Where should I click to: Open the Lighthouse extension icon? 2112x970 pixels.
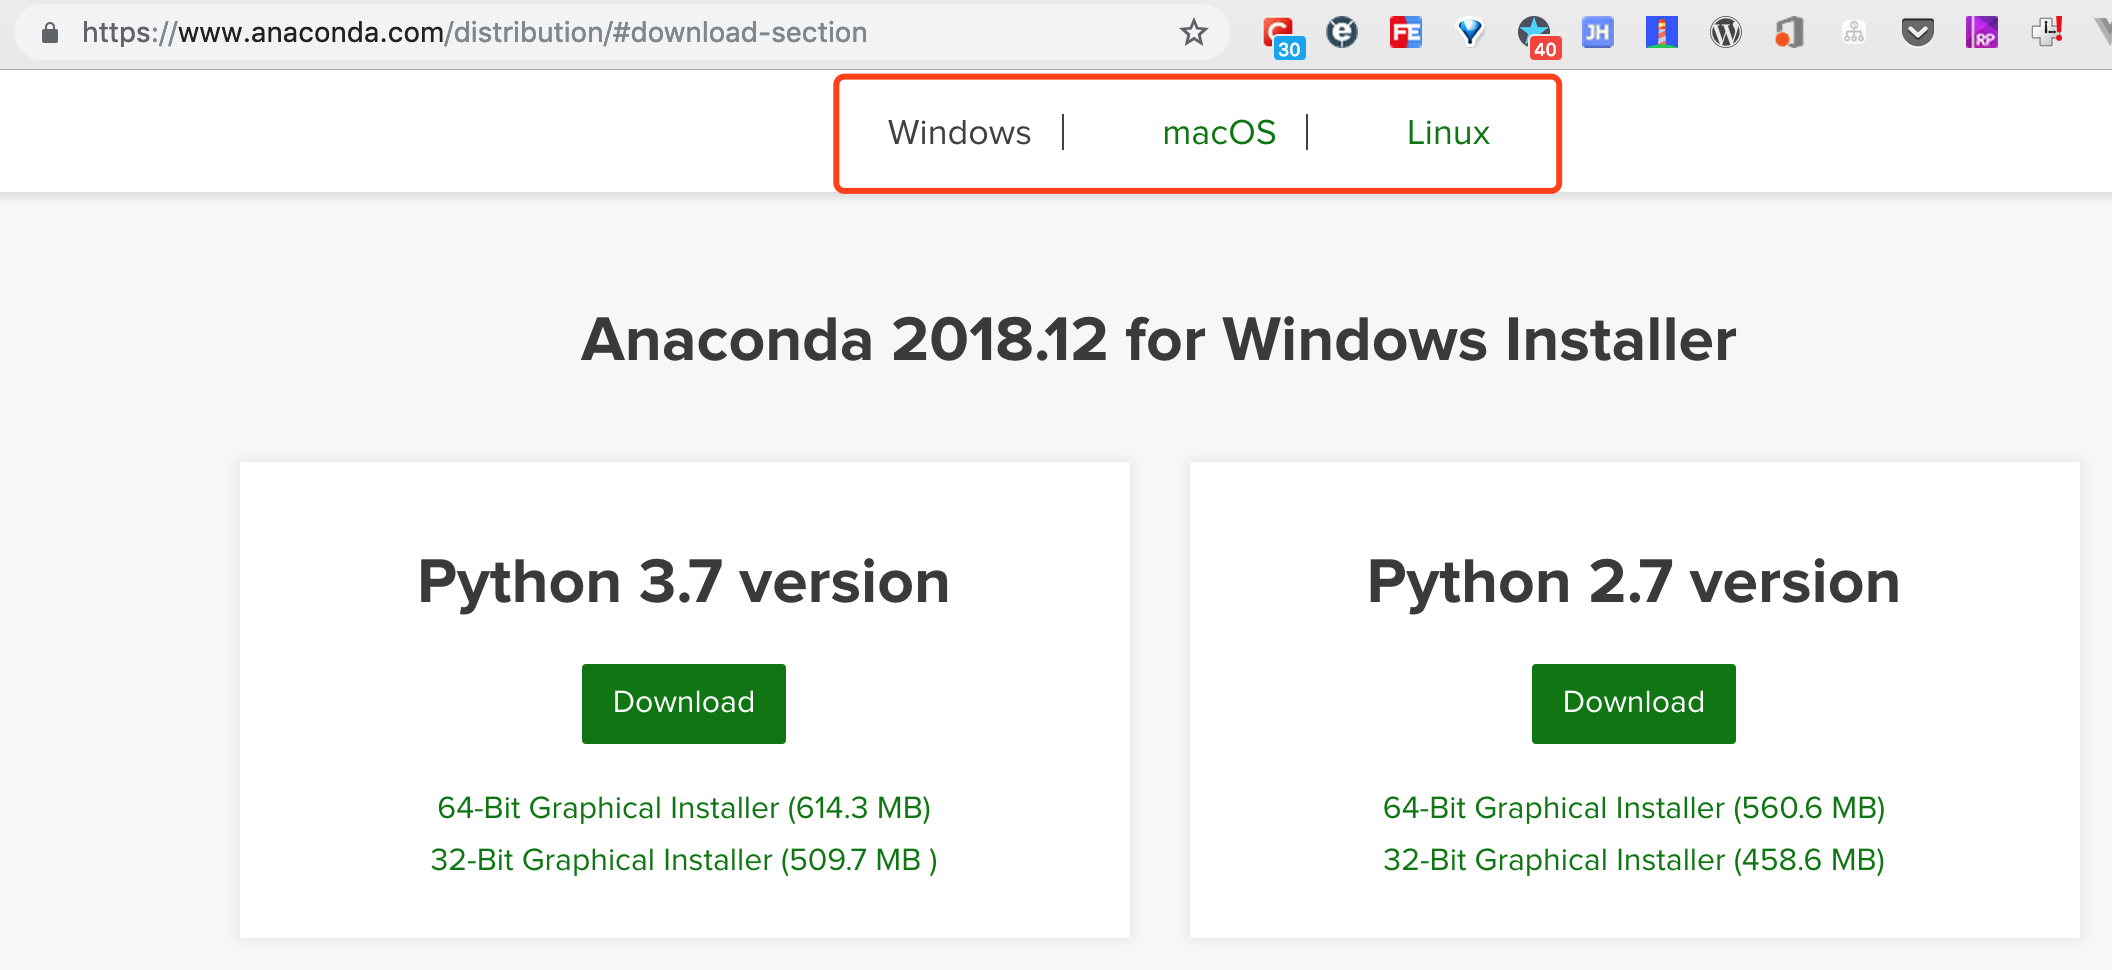pos(1662,33)
